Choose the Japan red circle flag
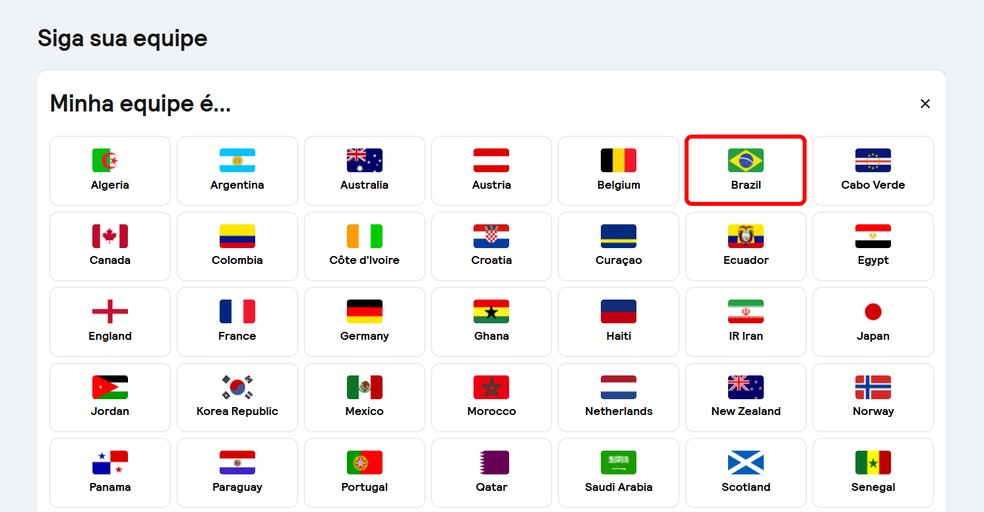984x512 pixels. (873, 312)
